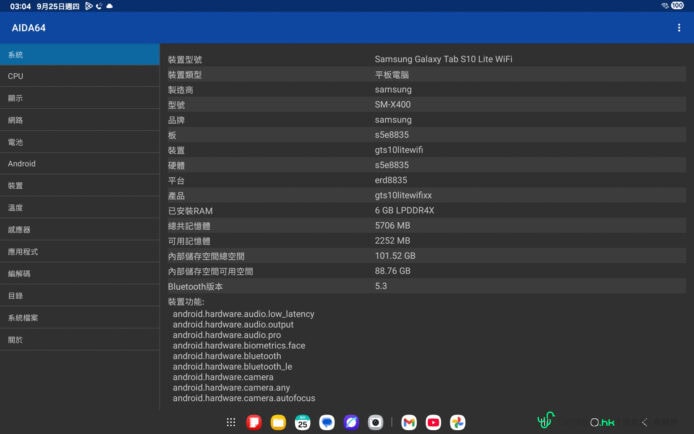Open the 感應器 sensors category
This screenshot has height=434, width=694.
click(80, 230)
